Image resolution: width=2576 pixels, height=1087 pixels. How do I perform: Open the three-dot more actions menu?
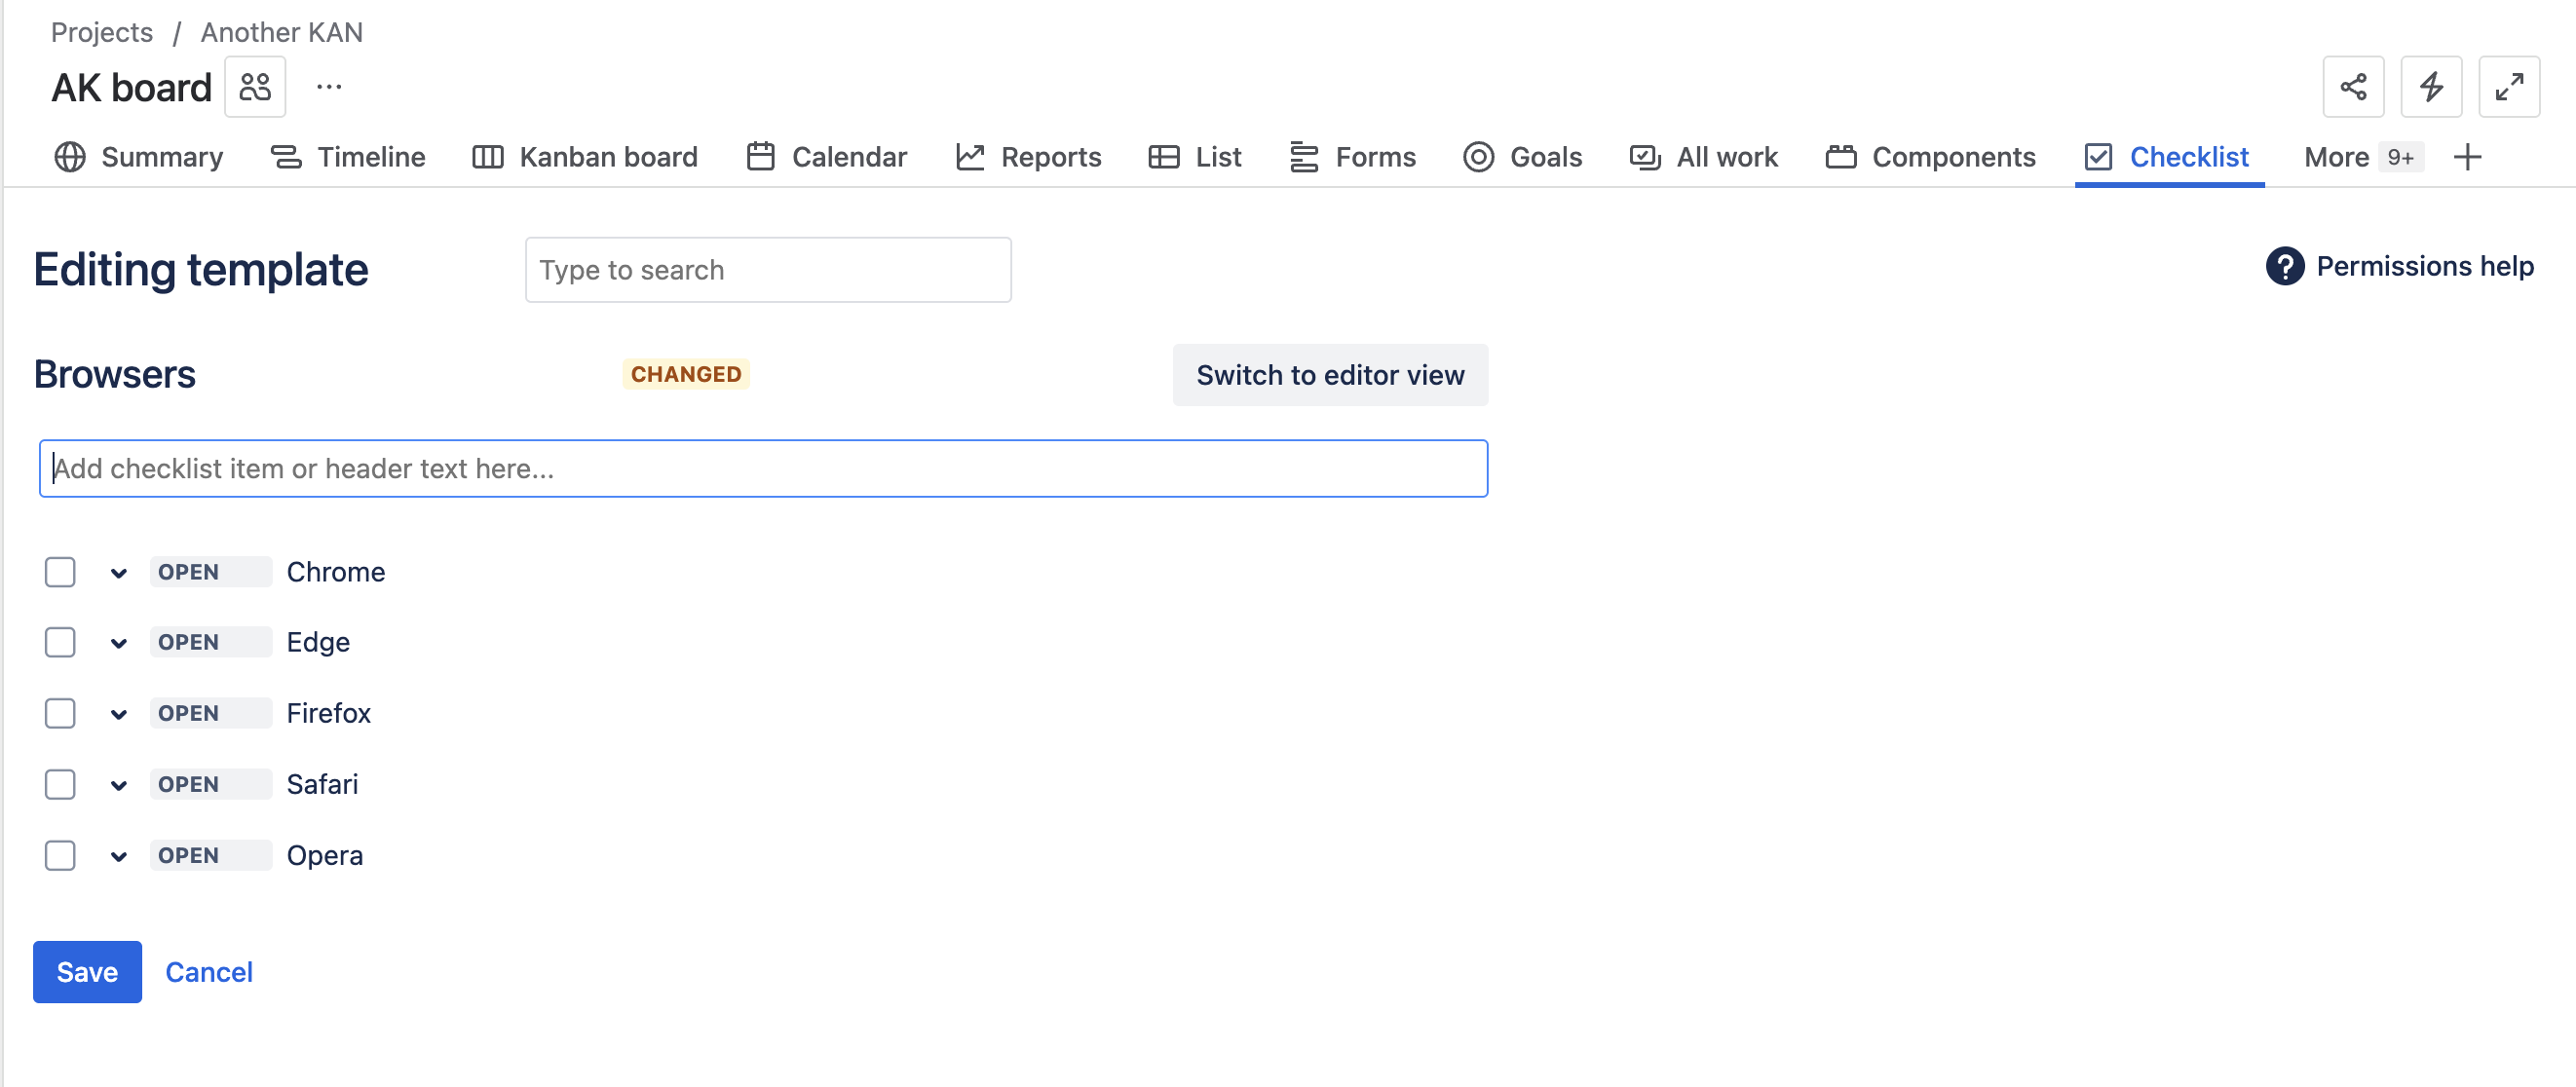pos(329,87)
